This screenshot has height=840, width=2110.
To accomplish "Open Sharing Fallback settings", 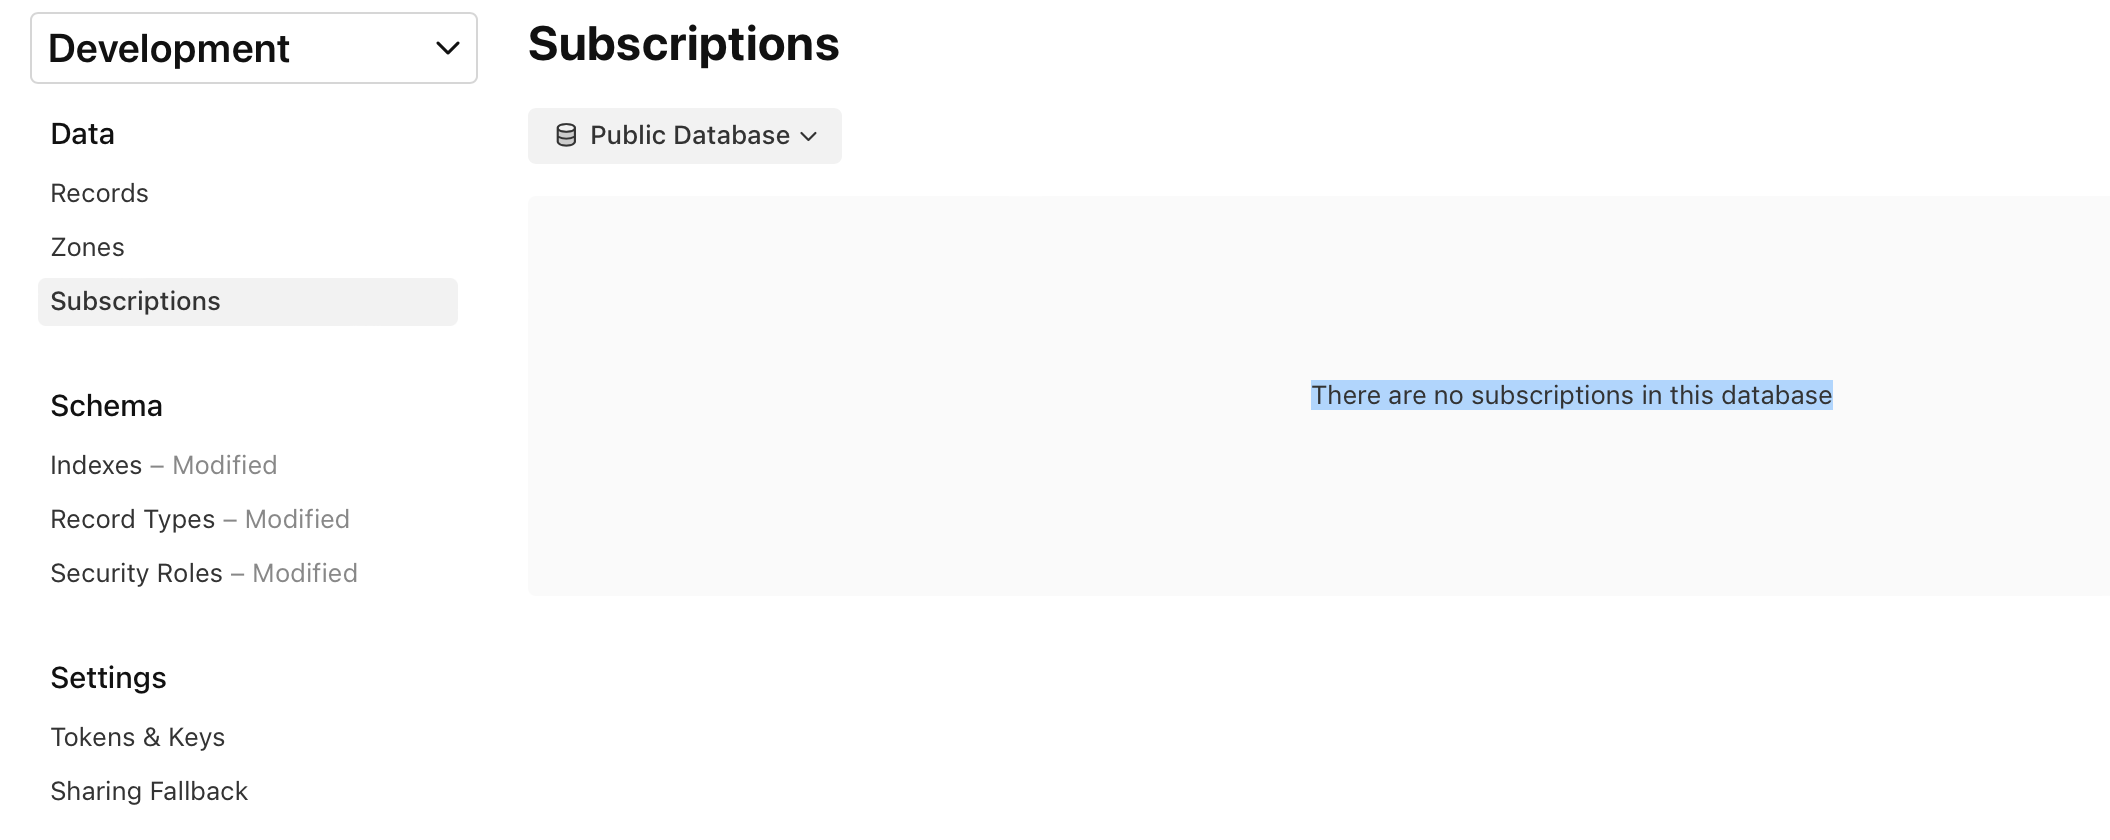I will (149, 791).
